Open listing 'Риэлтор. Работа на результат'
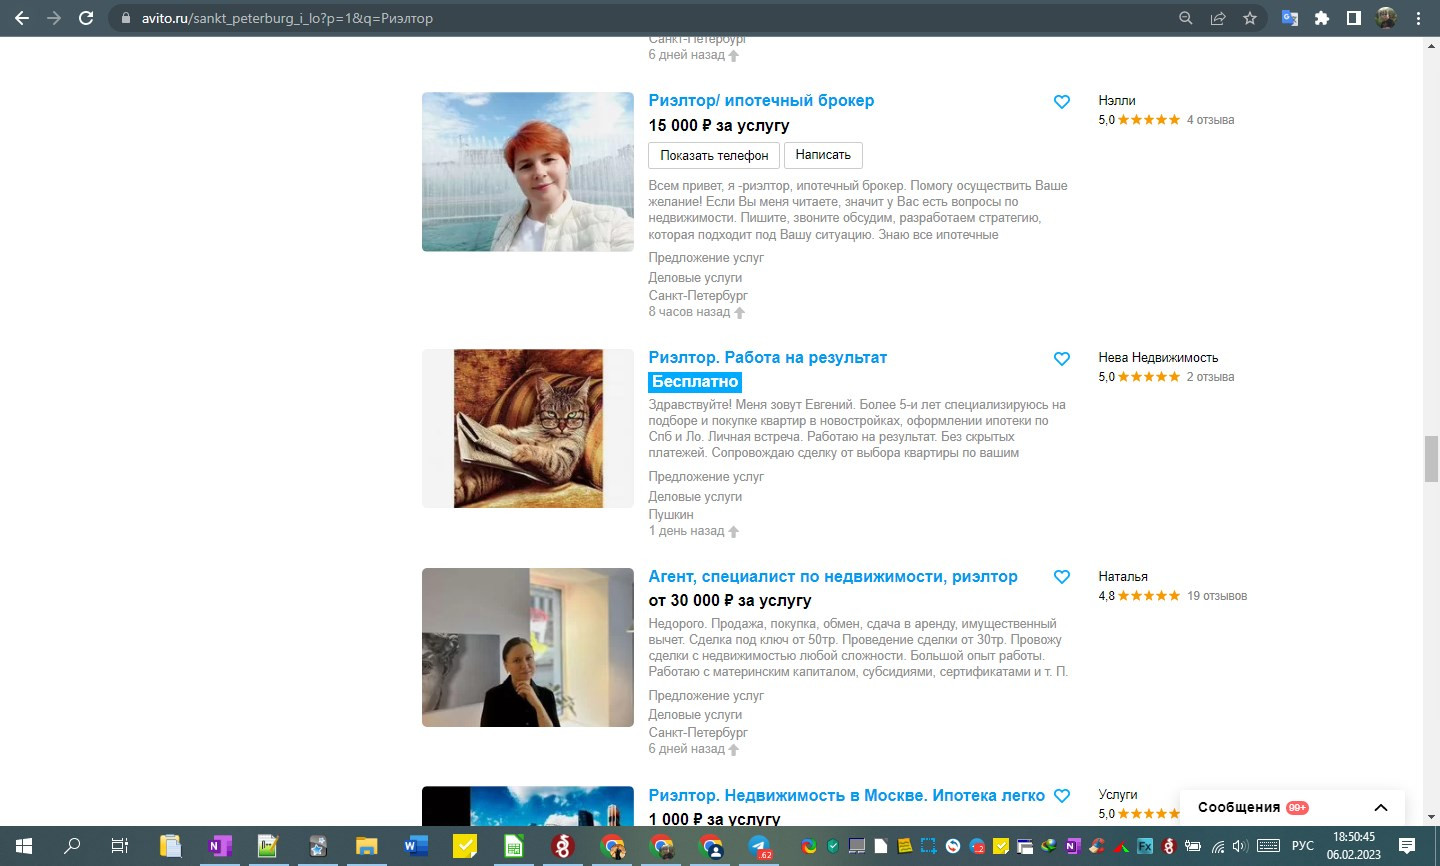 767,357
